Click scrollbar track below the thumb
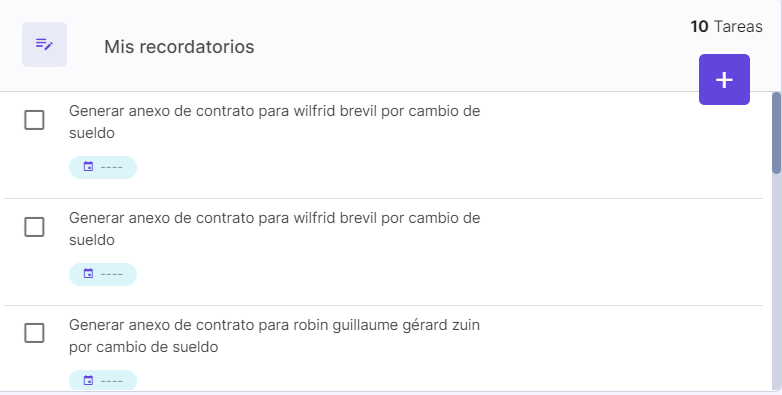 777,282
